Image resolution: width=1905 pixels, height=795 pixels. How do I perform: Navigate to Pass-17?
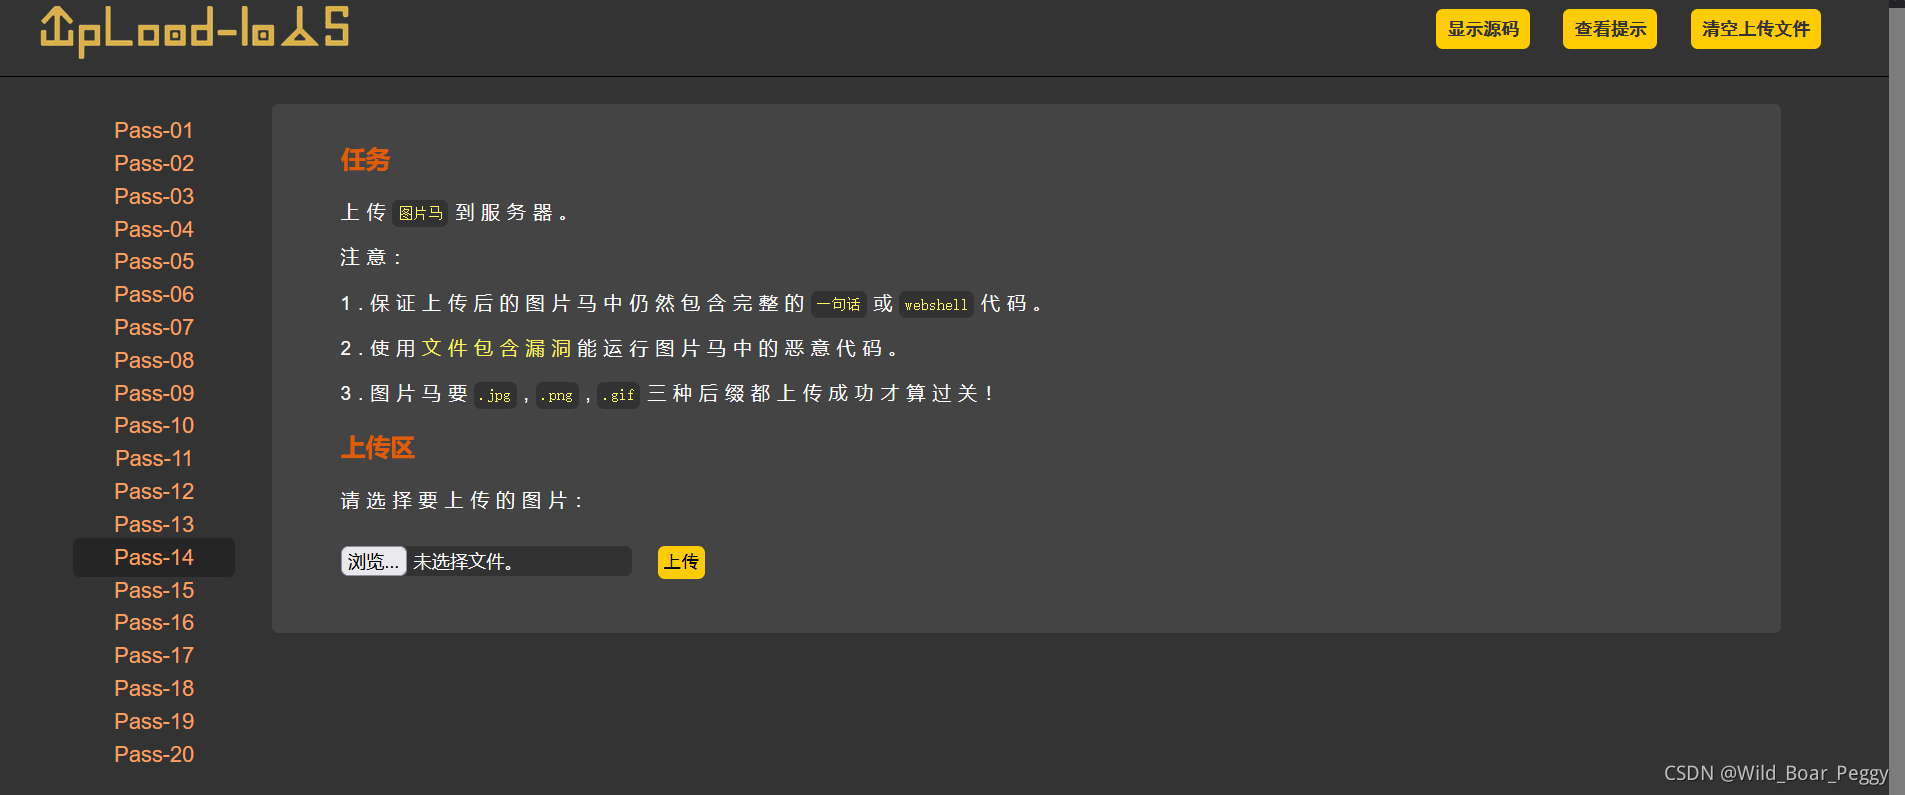(154, 655)
